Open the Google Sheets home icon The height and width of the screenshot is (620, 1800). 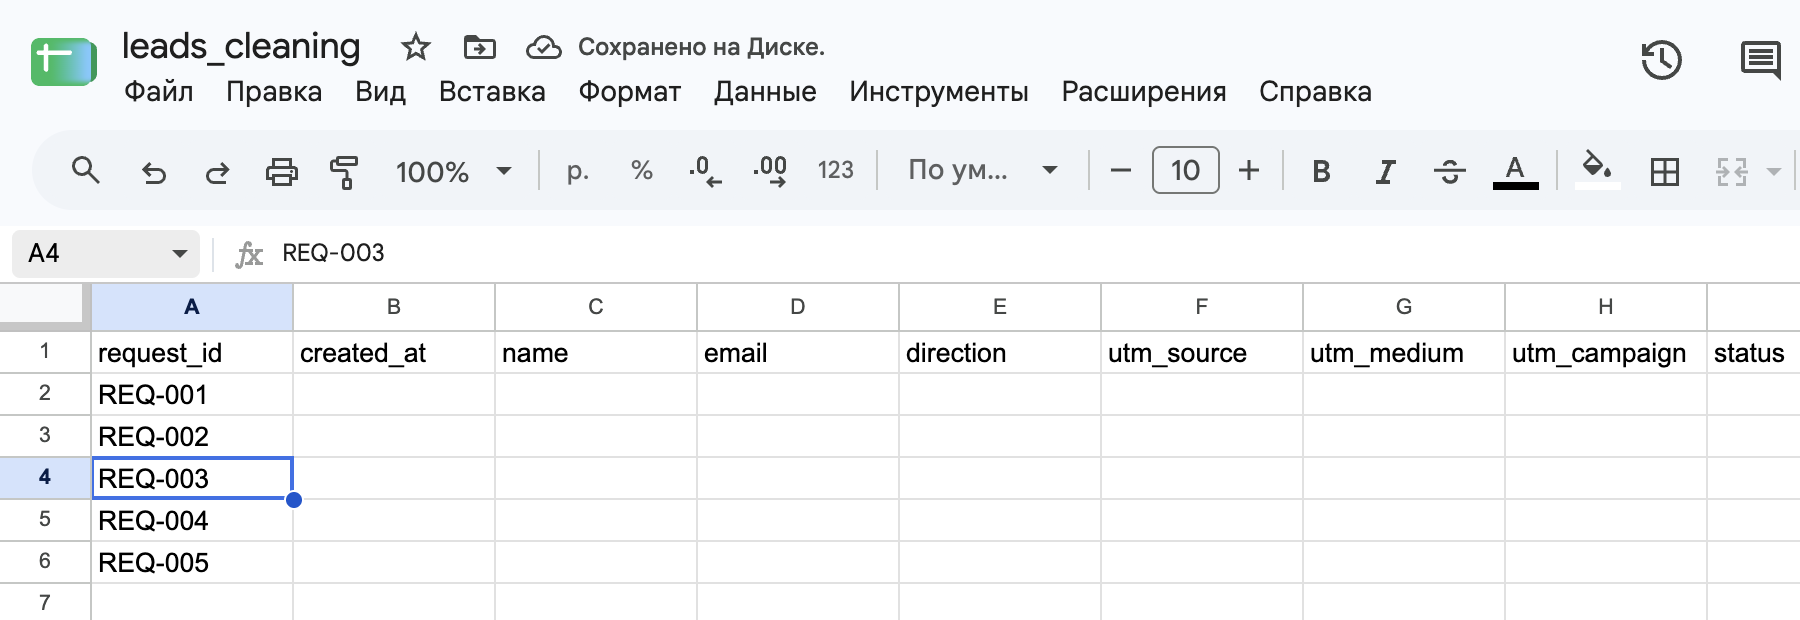[64, 62]
